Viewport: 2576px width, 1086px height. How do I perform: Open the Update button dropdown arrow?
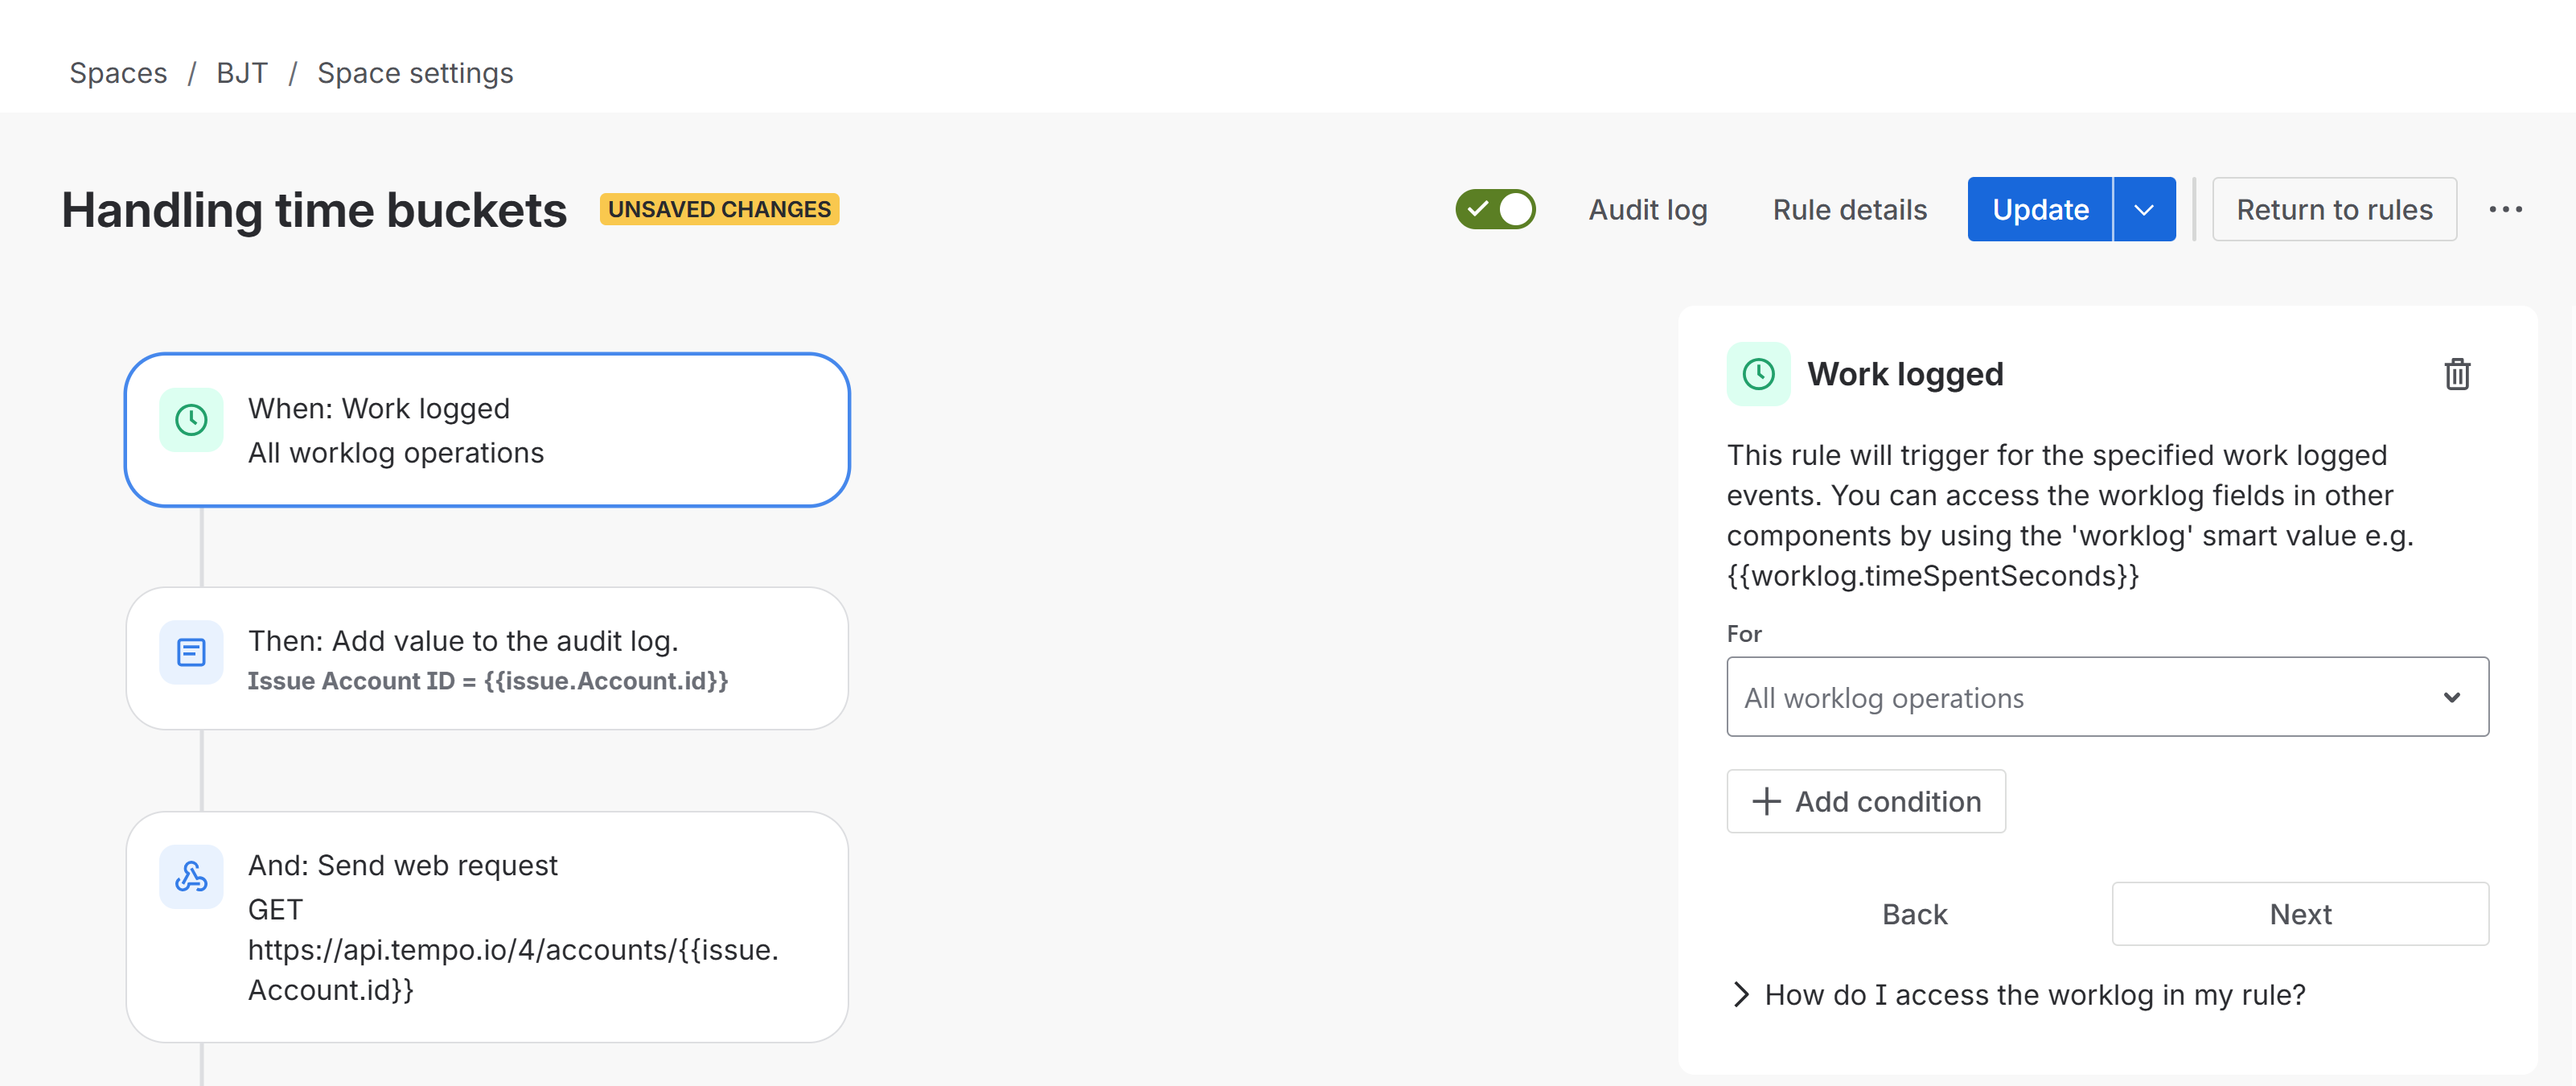coord(2143,209)
